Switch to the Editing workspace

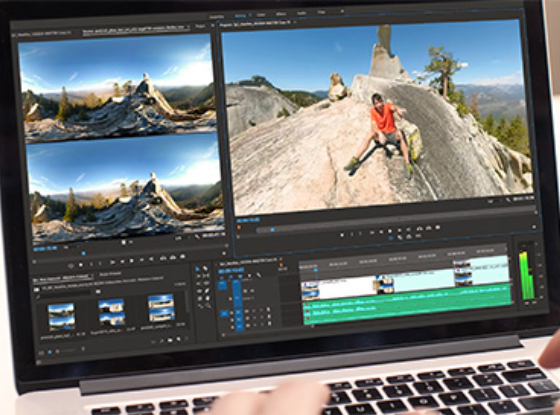[240, 15]
